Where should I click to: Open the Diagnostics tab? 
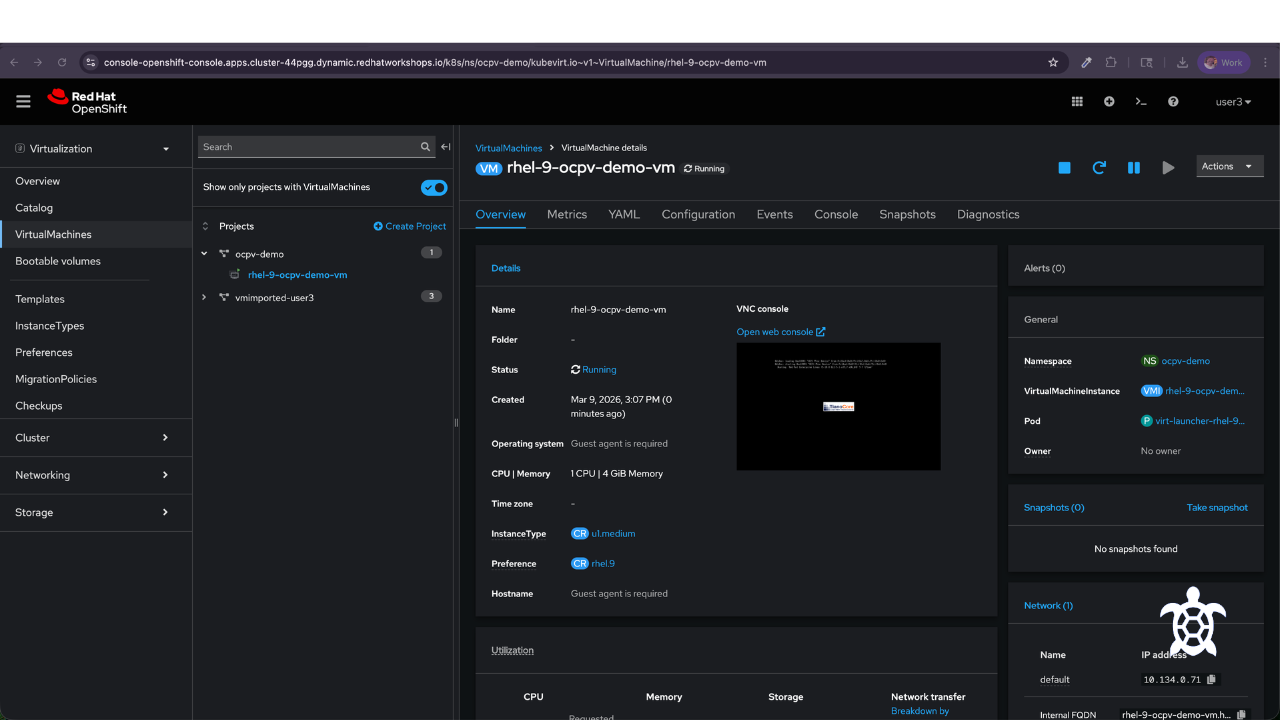click(x=988, y=214)
